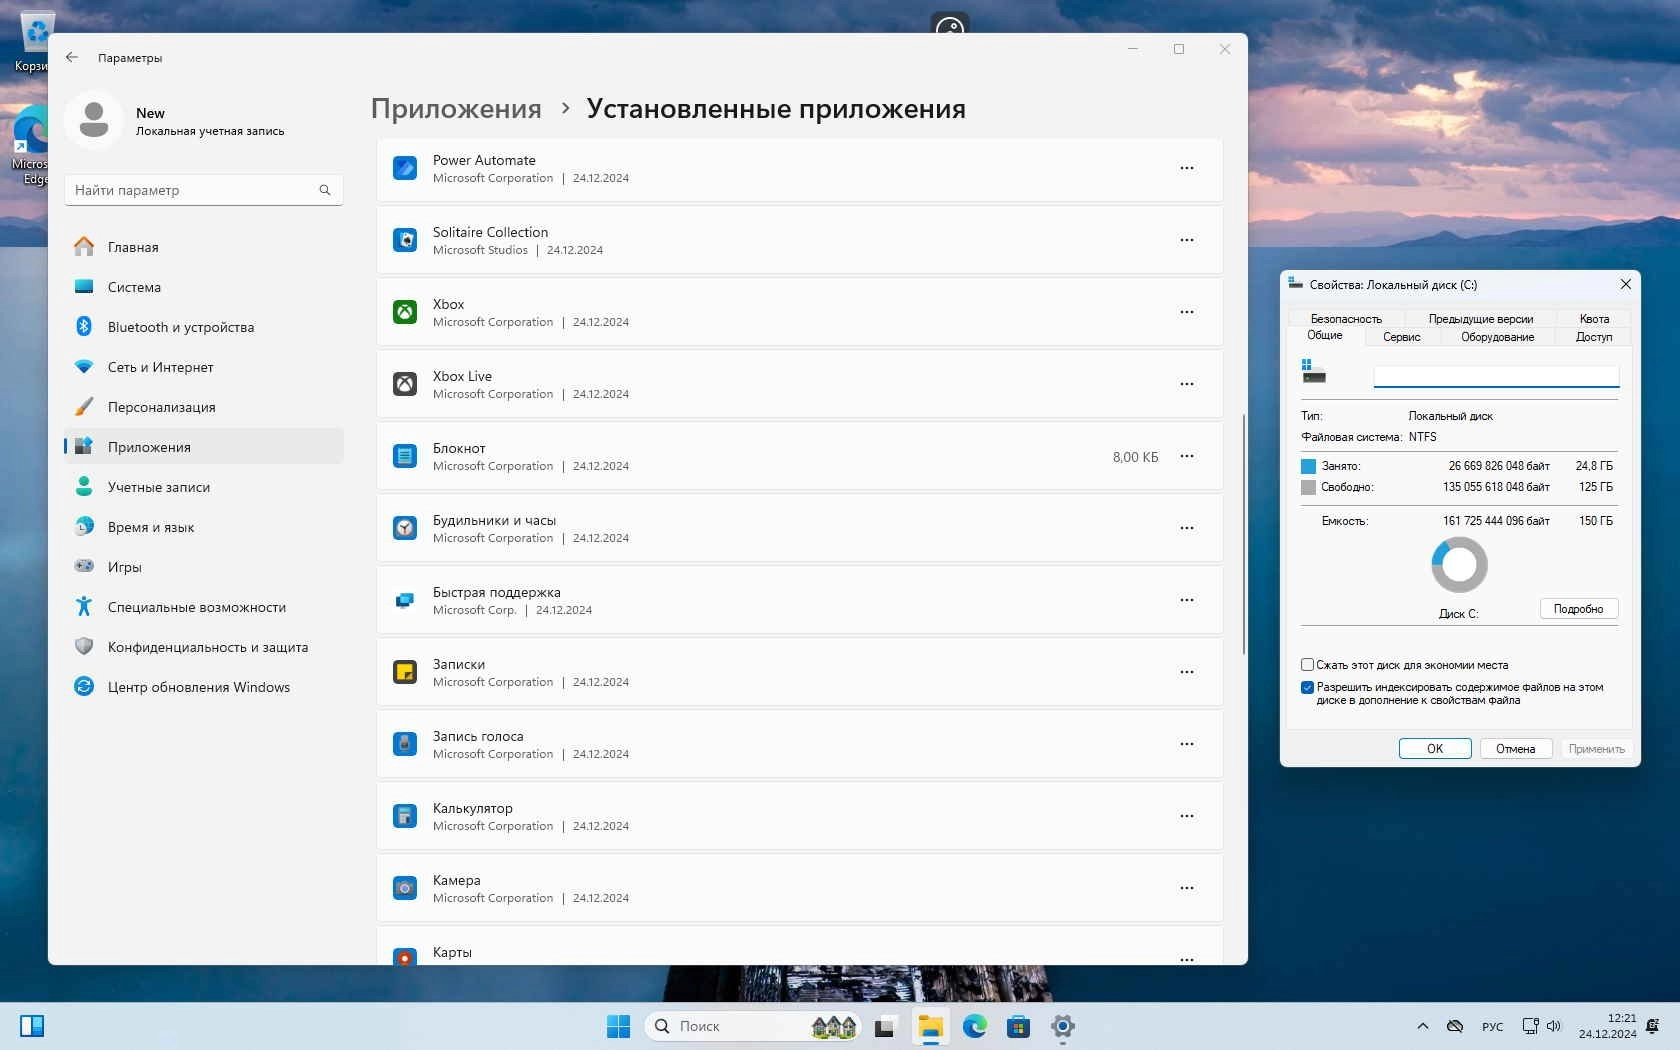
Task: Open the more options menu for Solitaire Collection
Action: coord(1187,240)
